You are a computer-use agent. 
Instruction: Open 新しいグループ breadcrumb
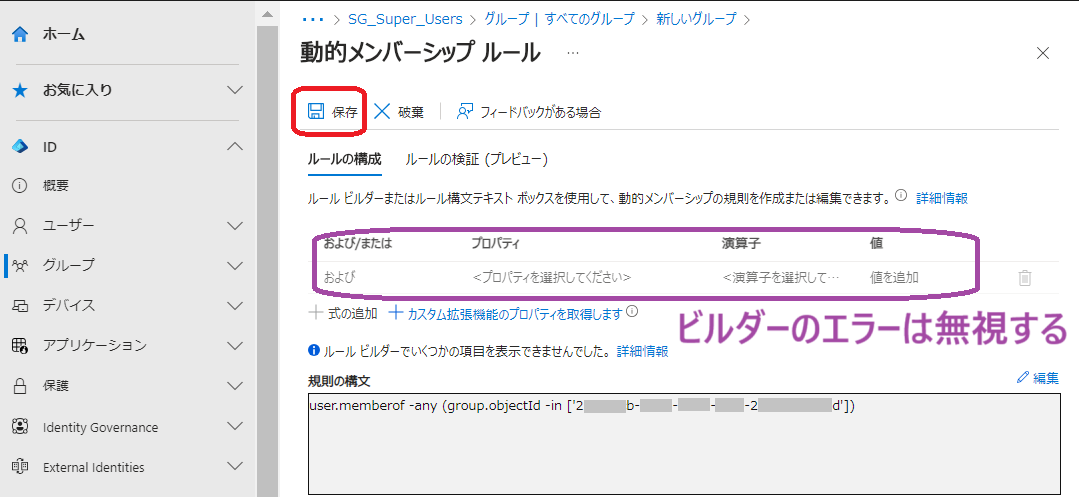tap(696, 19)
